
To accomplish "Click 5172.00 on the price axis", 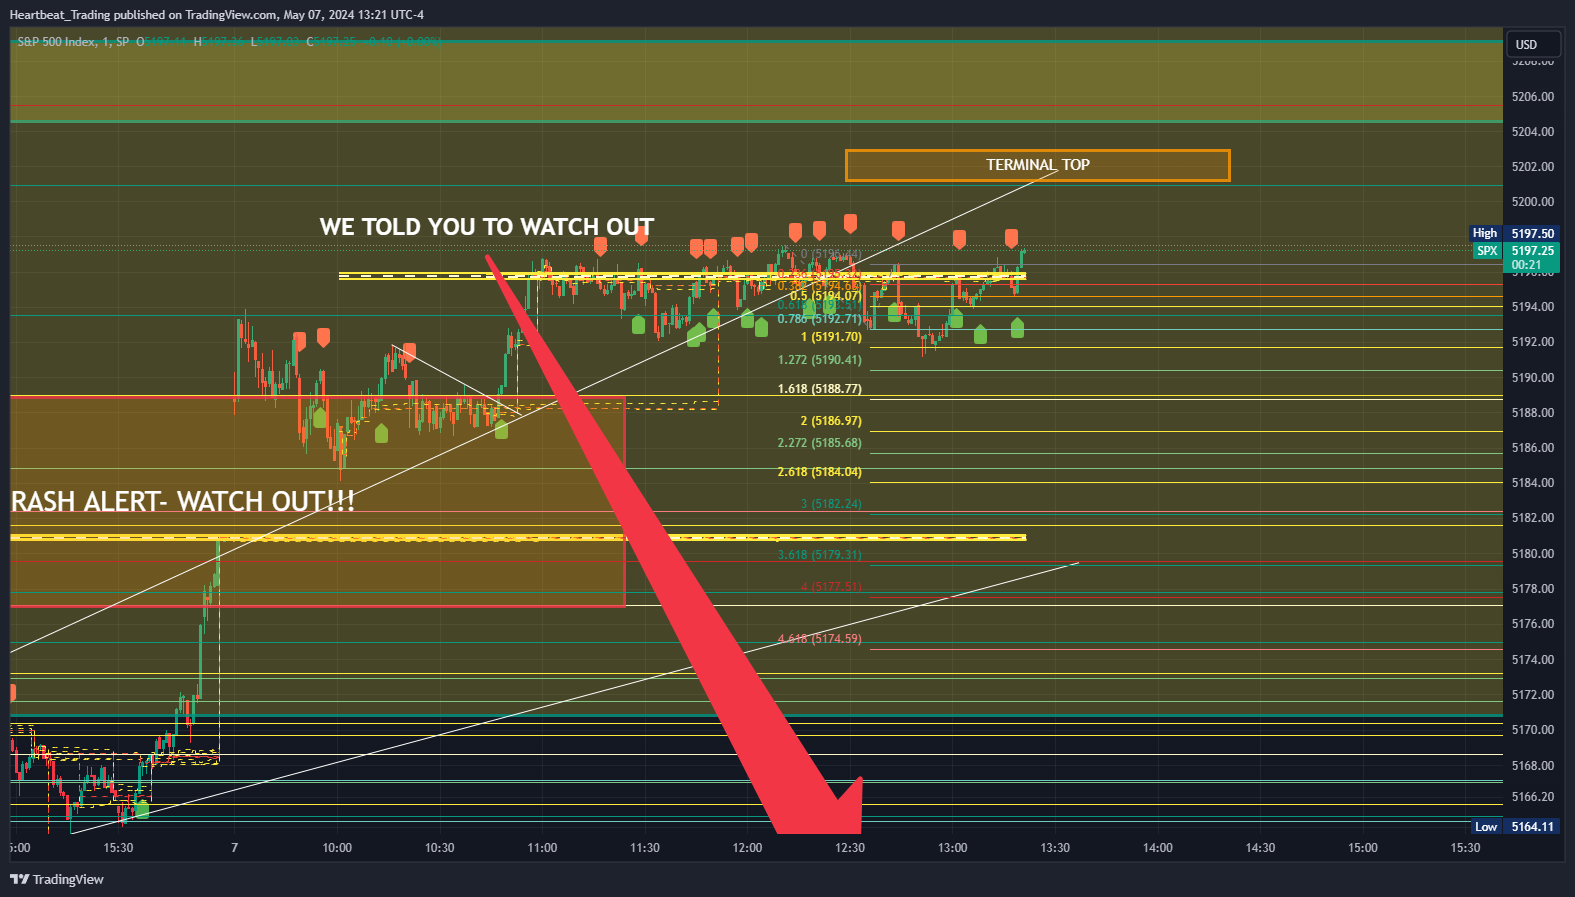I will [1533, 695].
